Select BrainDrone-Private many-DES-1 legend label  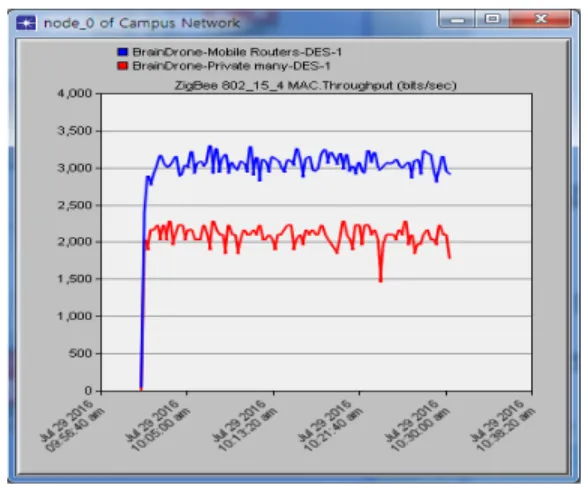point(231,66)
